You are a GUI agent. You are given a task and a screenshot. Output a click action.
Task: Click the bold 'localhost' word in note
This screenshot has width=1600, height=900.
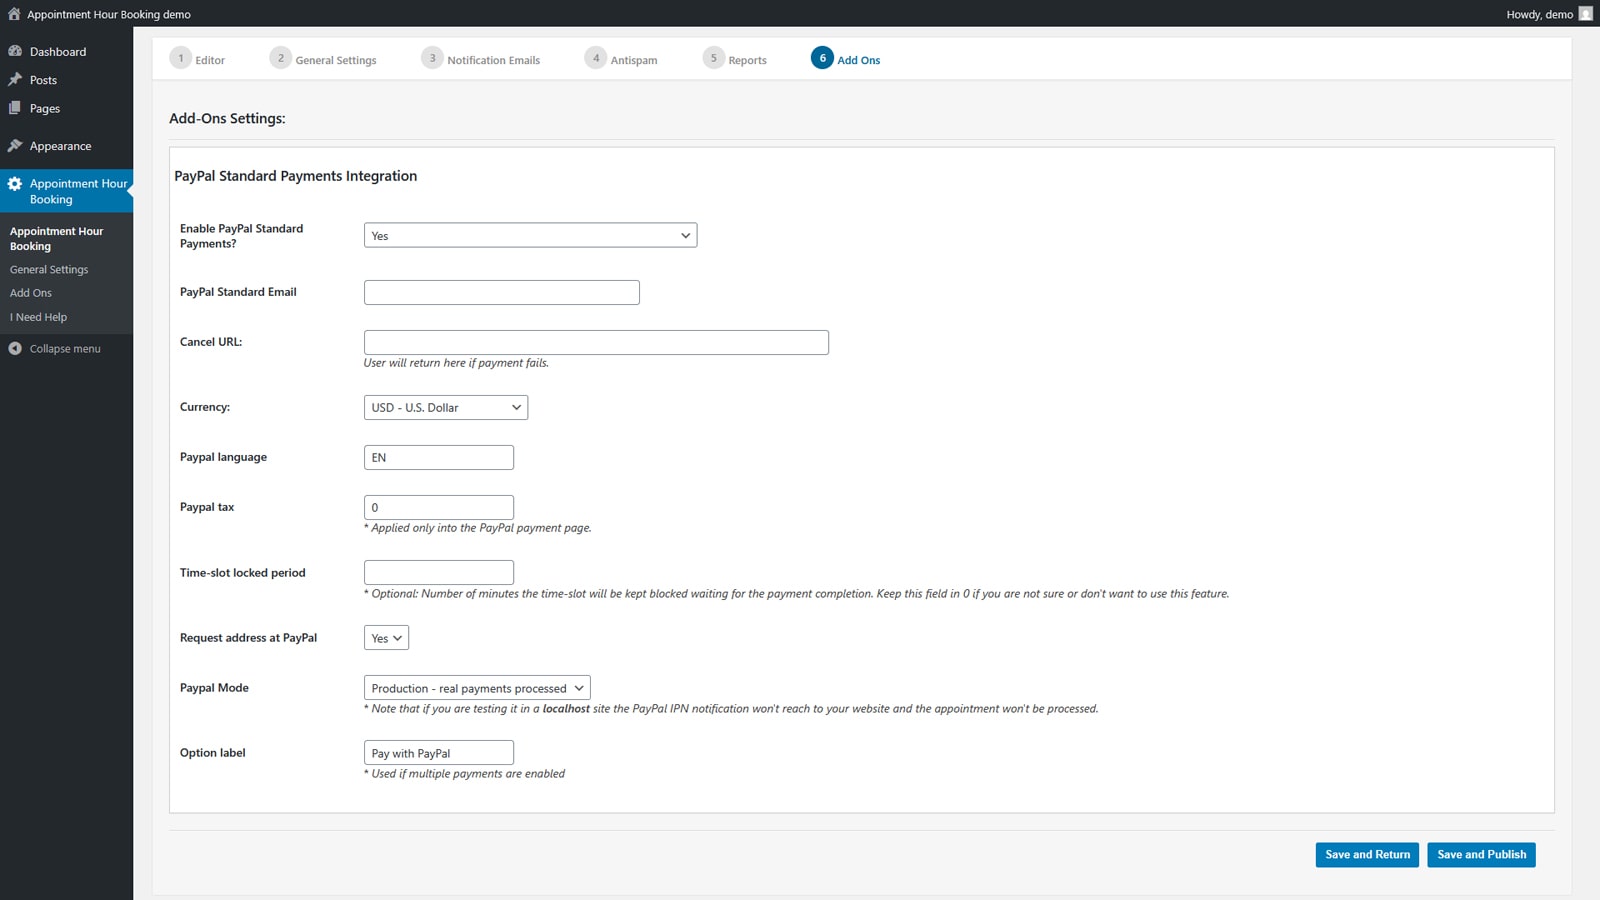566,709
